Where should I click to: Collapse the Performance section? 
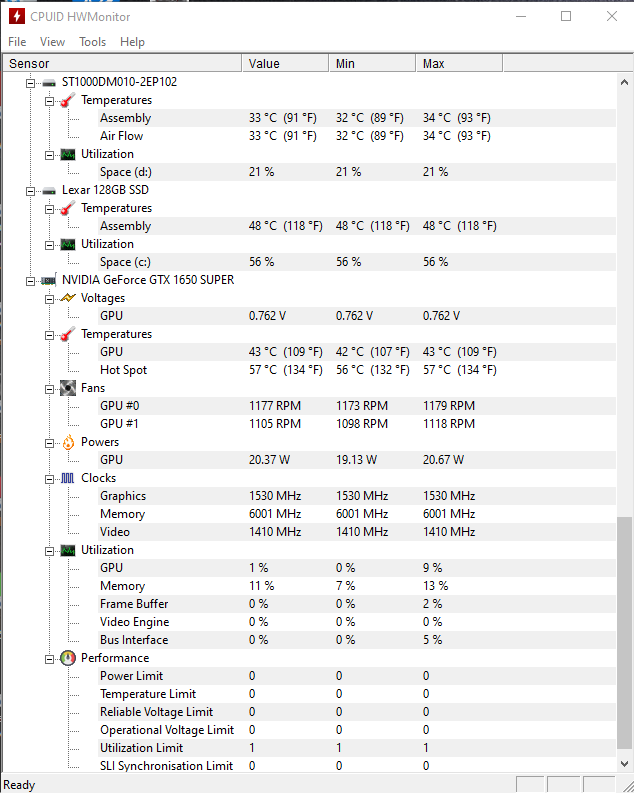click(x=50, y=659)
